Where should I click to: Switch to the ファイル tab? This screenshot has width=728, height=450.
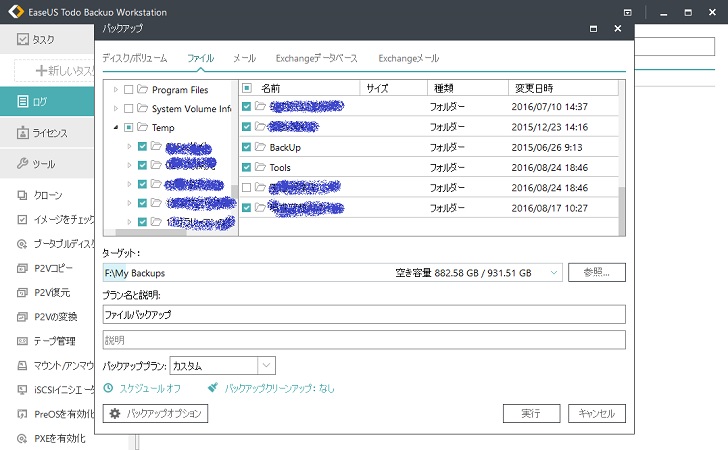(x=200, y=58)
